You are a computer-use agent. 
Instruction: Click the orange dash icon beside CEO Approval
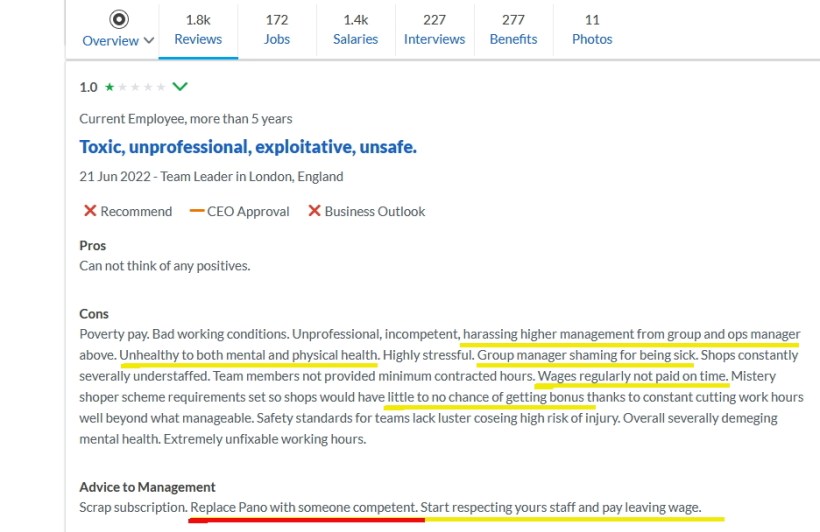pyautogui.click(x=196, y=211)
